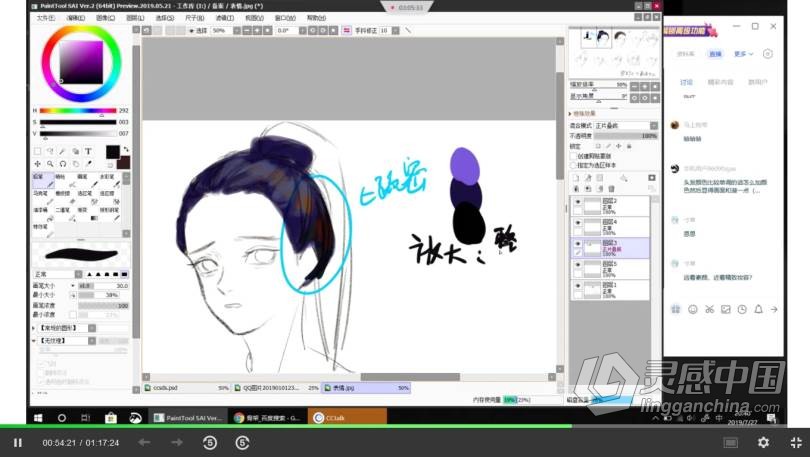Click the 不透明度 layer opacity slider
810x457 pixels.
[626, 136]
